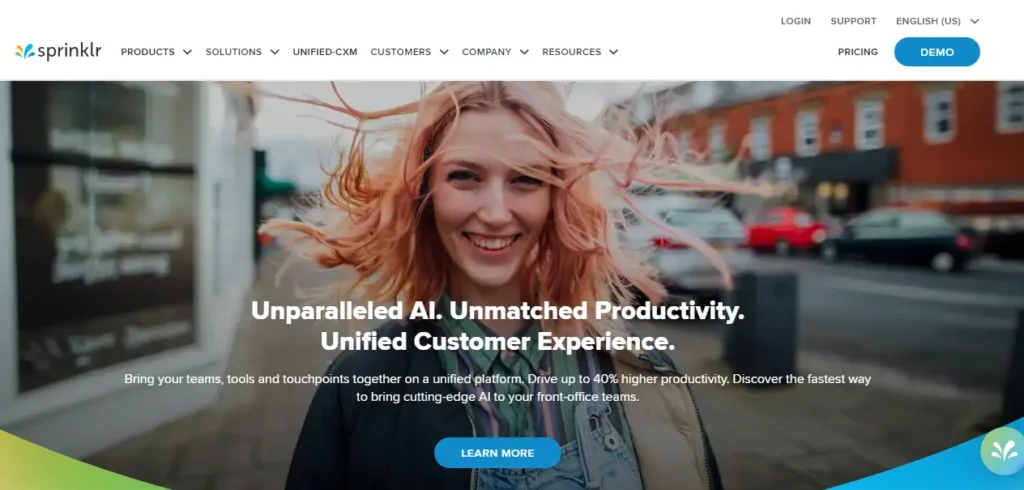Expand the Products dropdown chevron
This screenshot has height=490, width=1024.
(x=187, y=52)
